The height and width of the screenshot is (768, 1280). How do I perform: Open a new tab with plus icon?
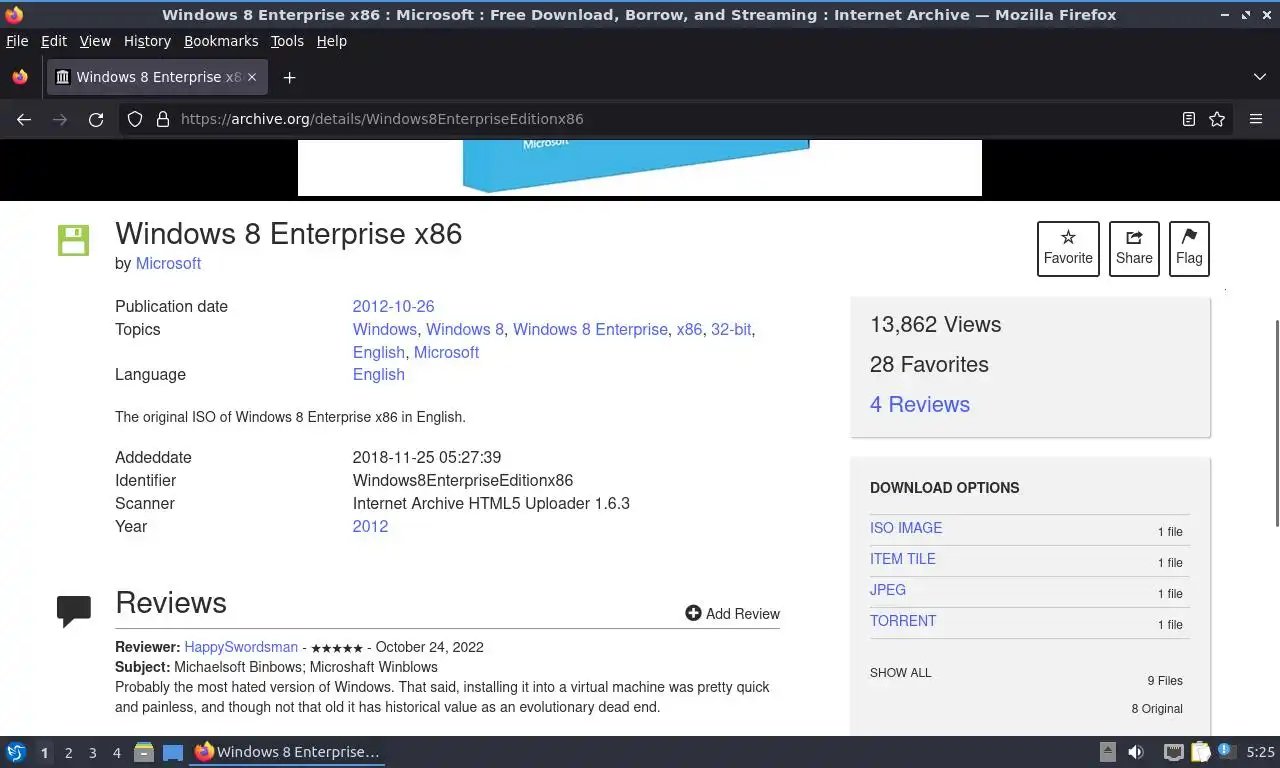(x=289, y=77)
